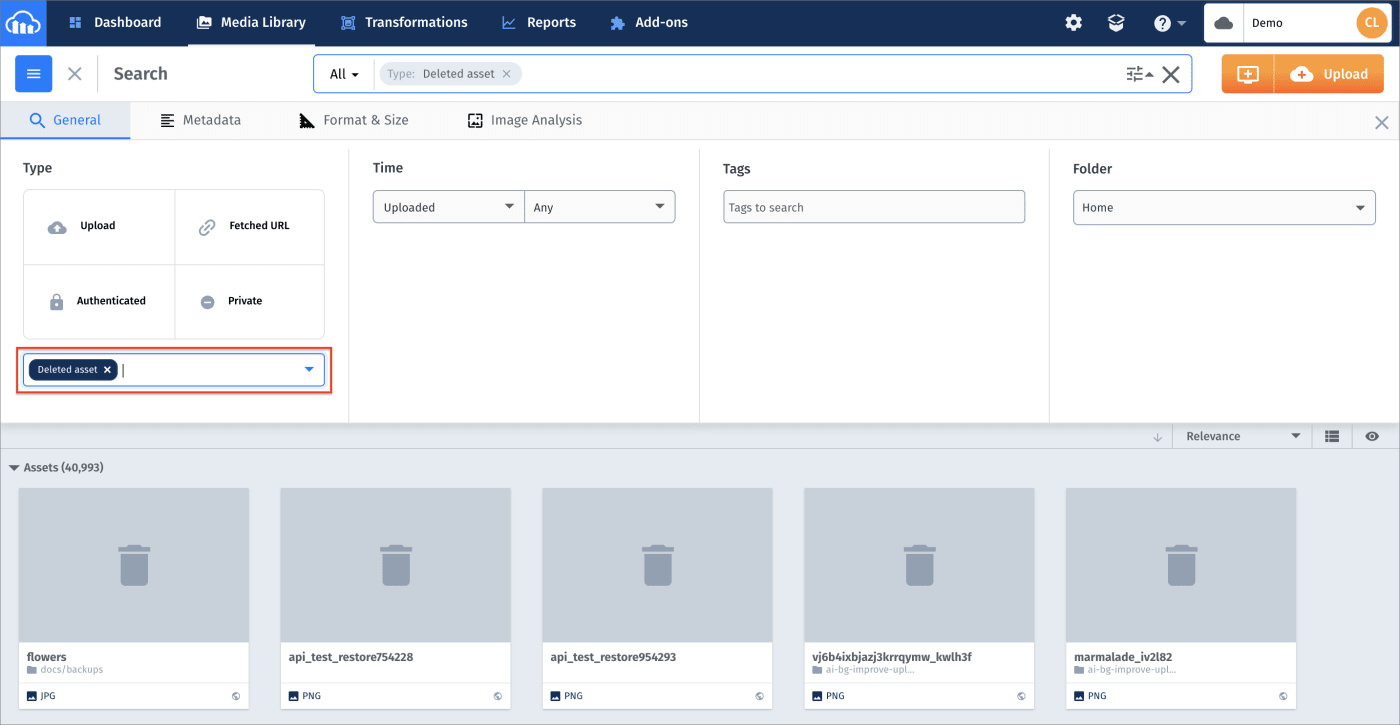This screenshot has height=725, width=1400.
Task: Click the ai-bg-improve folder under marmalade_iv2l82
Action: point(1125,670)
